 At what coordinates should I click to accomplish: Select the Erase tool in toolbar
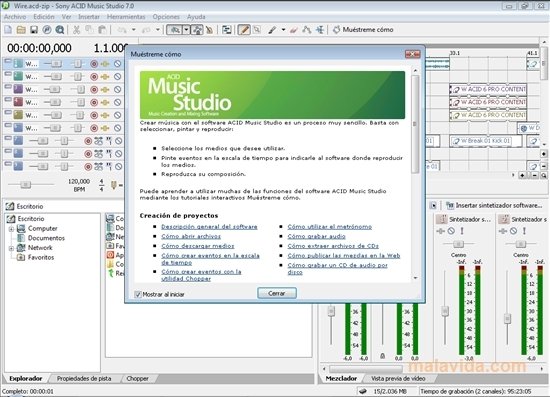pos(294,30)
